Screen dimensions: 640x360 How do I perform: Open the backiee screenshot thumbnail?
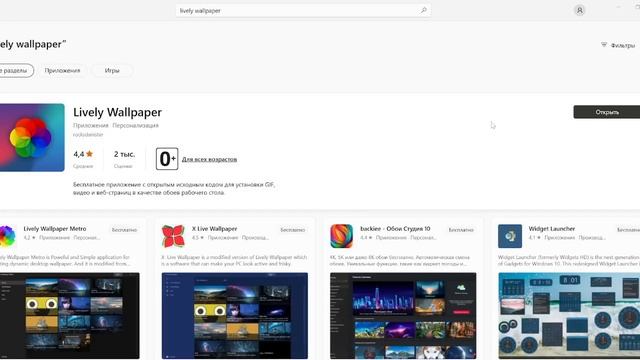tap(403, 316)
